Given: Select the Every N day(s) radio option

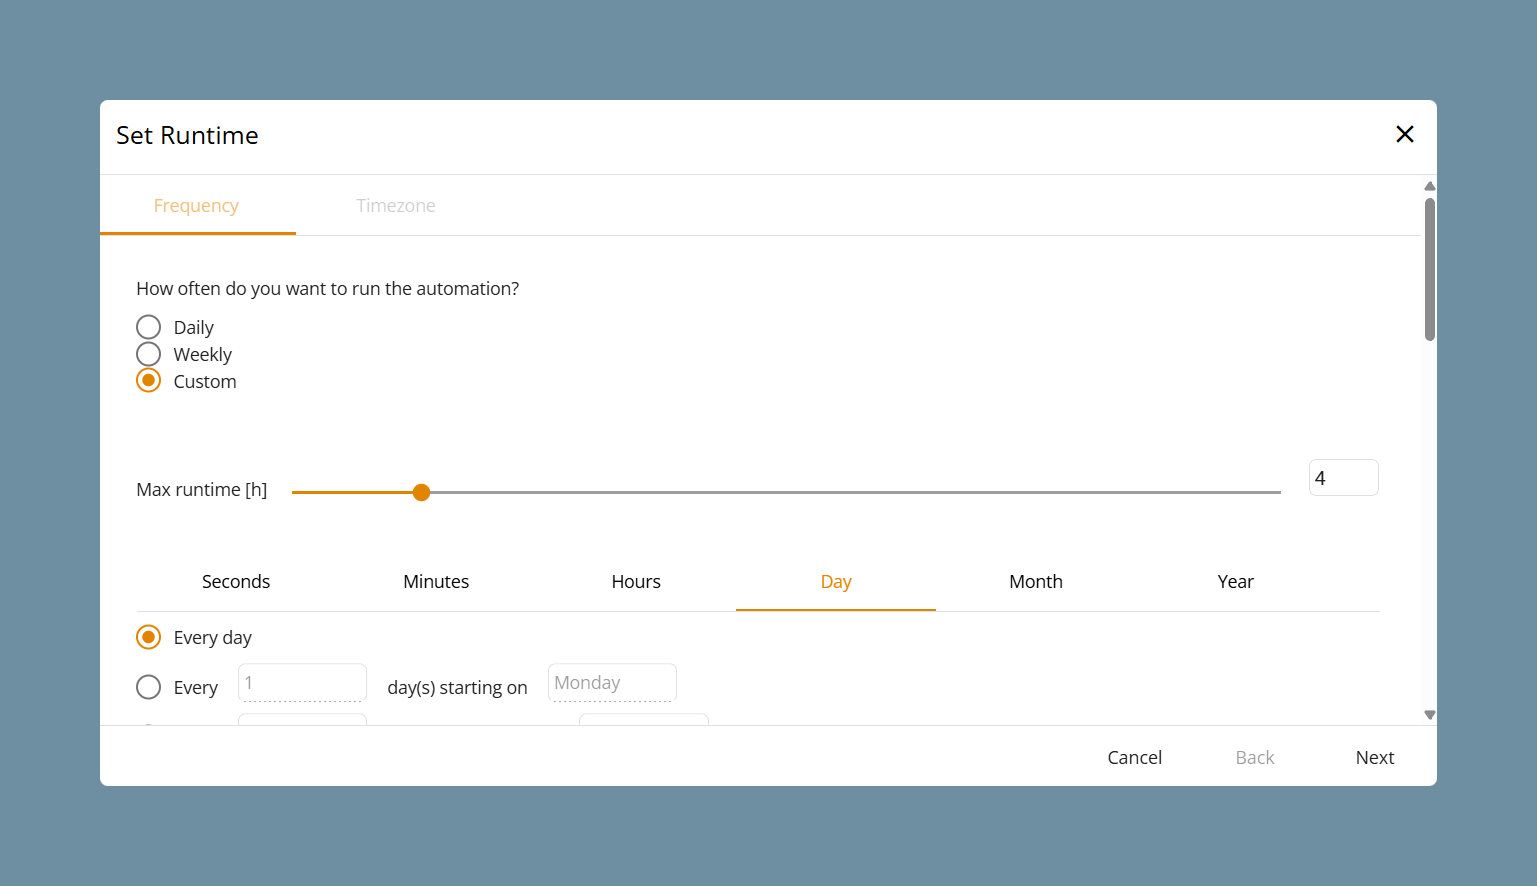Looking at the screenshot, I should pyautogui.click(x=149, y=687).
